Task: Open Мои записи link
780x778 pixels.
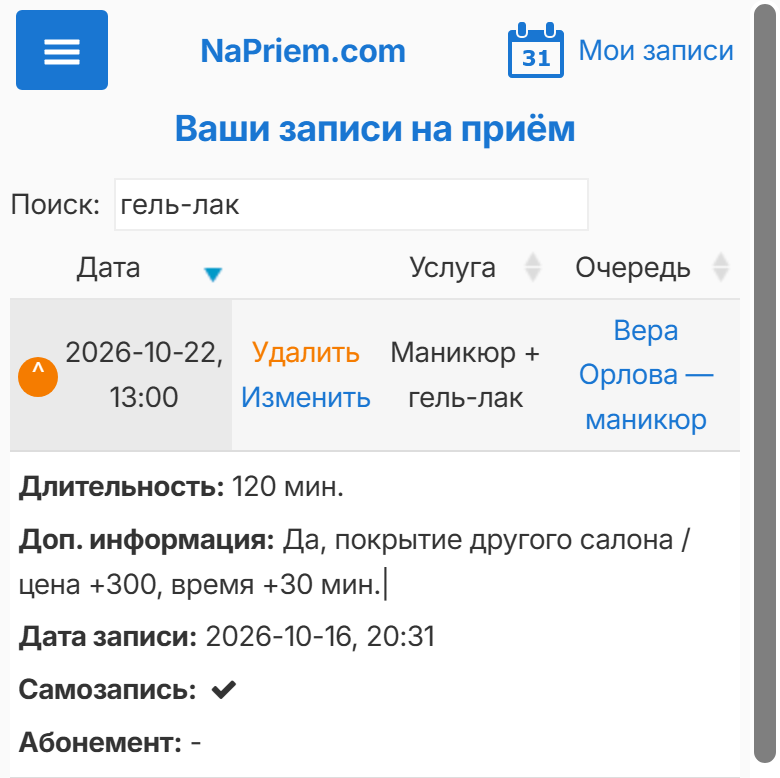Action: click(x=656, y=51)
